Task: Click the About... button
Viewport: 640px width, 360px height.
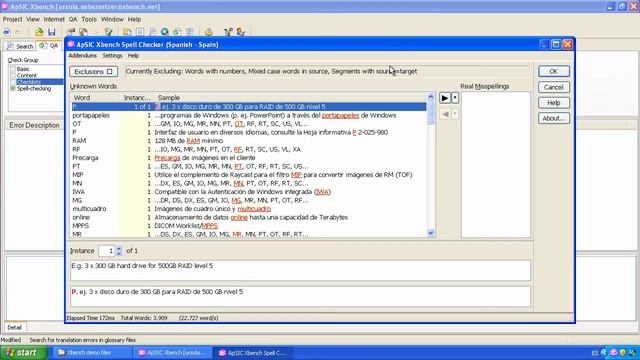Action: click(553, 118)
